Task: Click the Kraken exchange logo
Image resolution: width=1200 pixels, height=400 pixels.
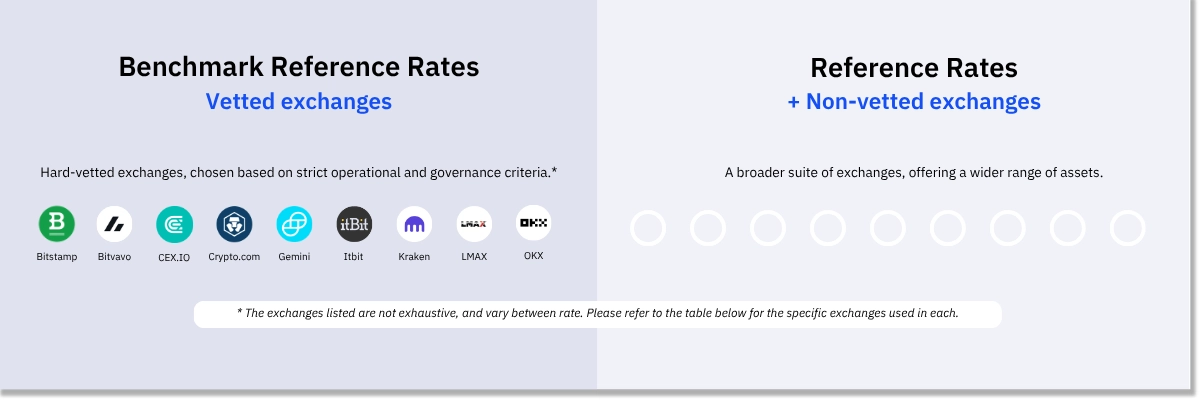Action: coord(414,225)
